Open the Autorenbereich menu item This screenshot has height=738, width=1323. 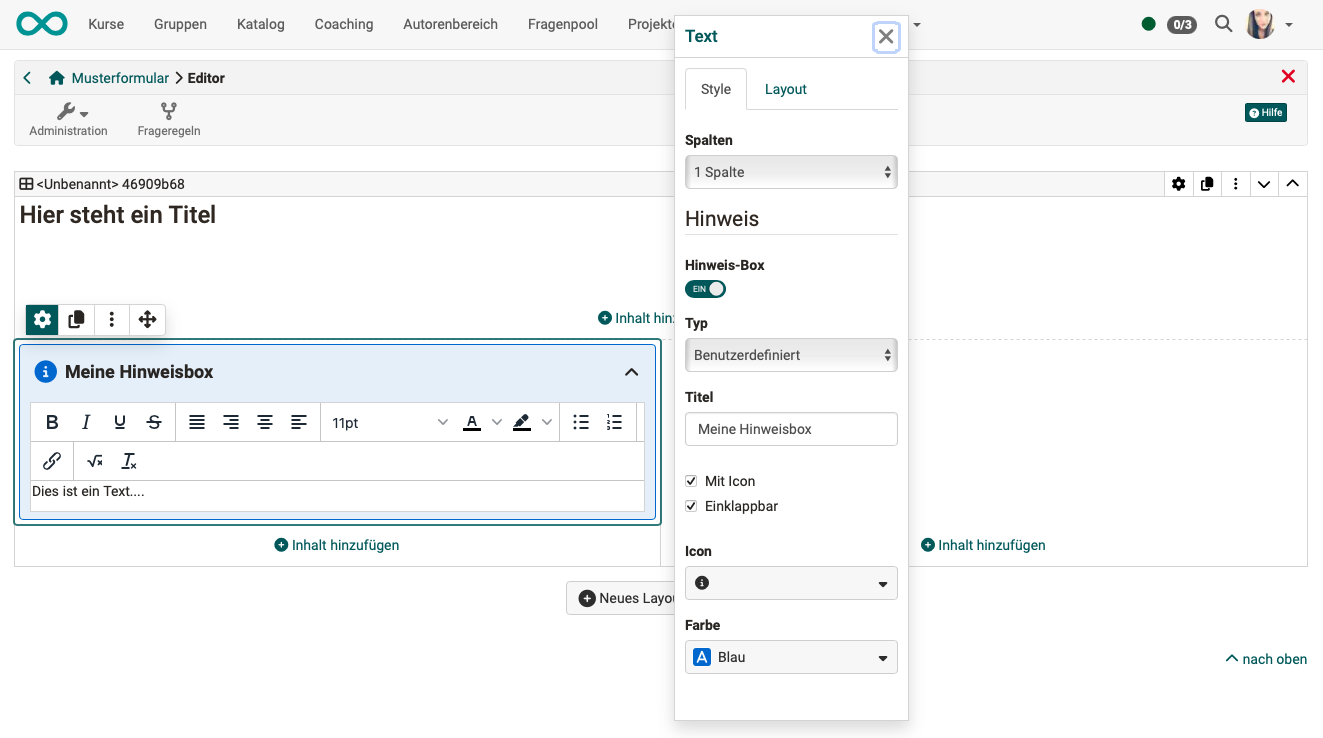coord(450,24)
